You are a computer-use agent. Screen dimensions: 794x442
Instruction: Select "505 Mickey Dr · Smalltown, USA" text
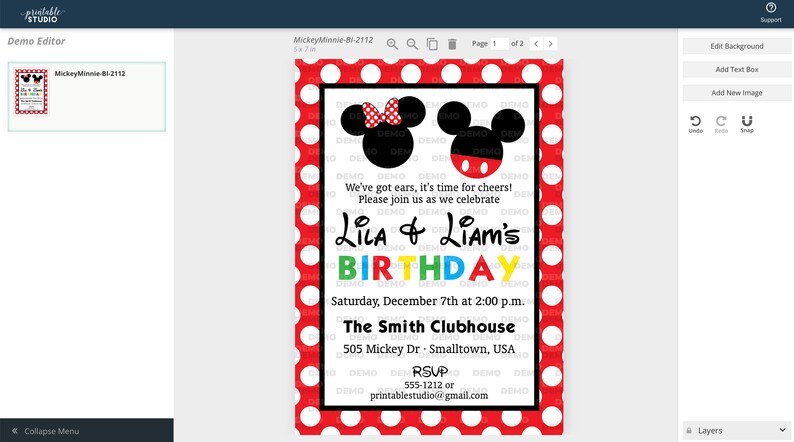point(429,349)
